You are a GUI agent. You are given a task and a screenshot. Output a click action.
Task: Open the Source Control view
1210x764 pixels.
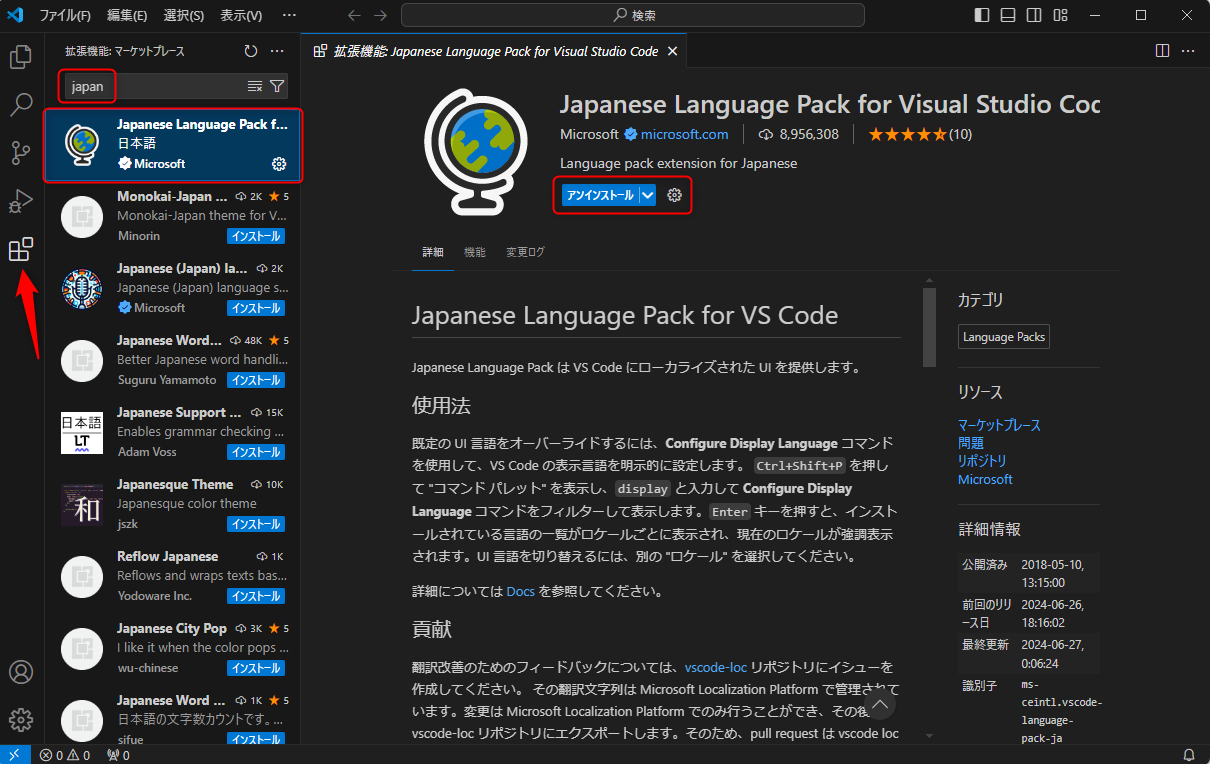pyautogui.click(x=21, y=153)
